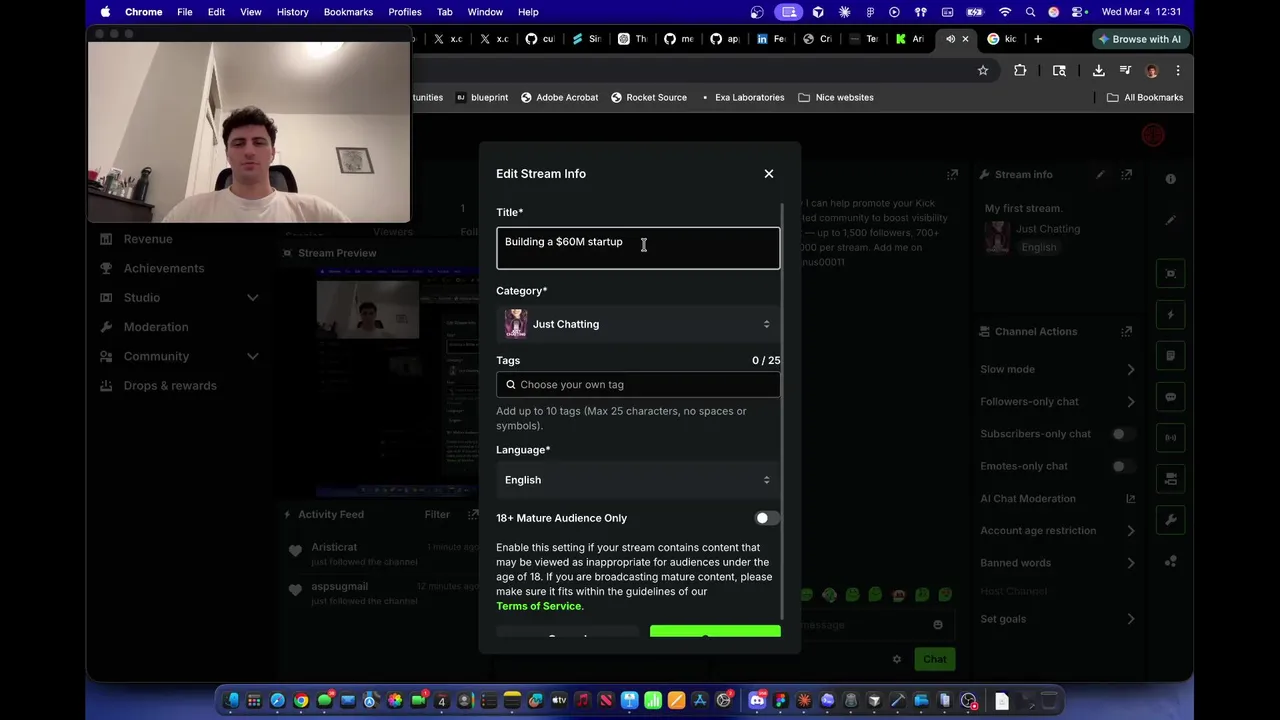Click the pencil icon in right toolbar
The image size is (1280, 720).
pos(1171,220)
